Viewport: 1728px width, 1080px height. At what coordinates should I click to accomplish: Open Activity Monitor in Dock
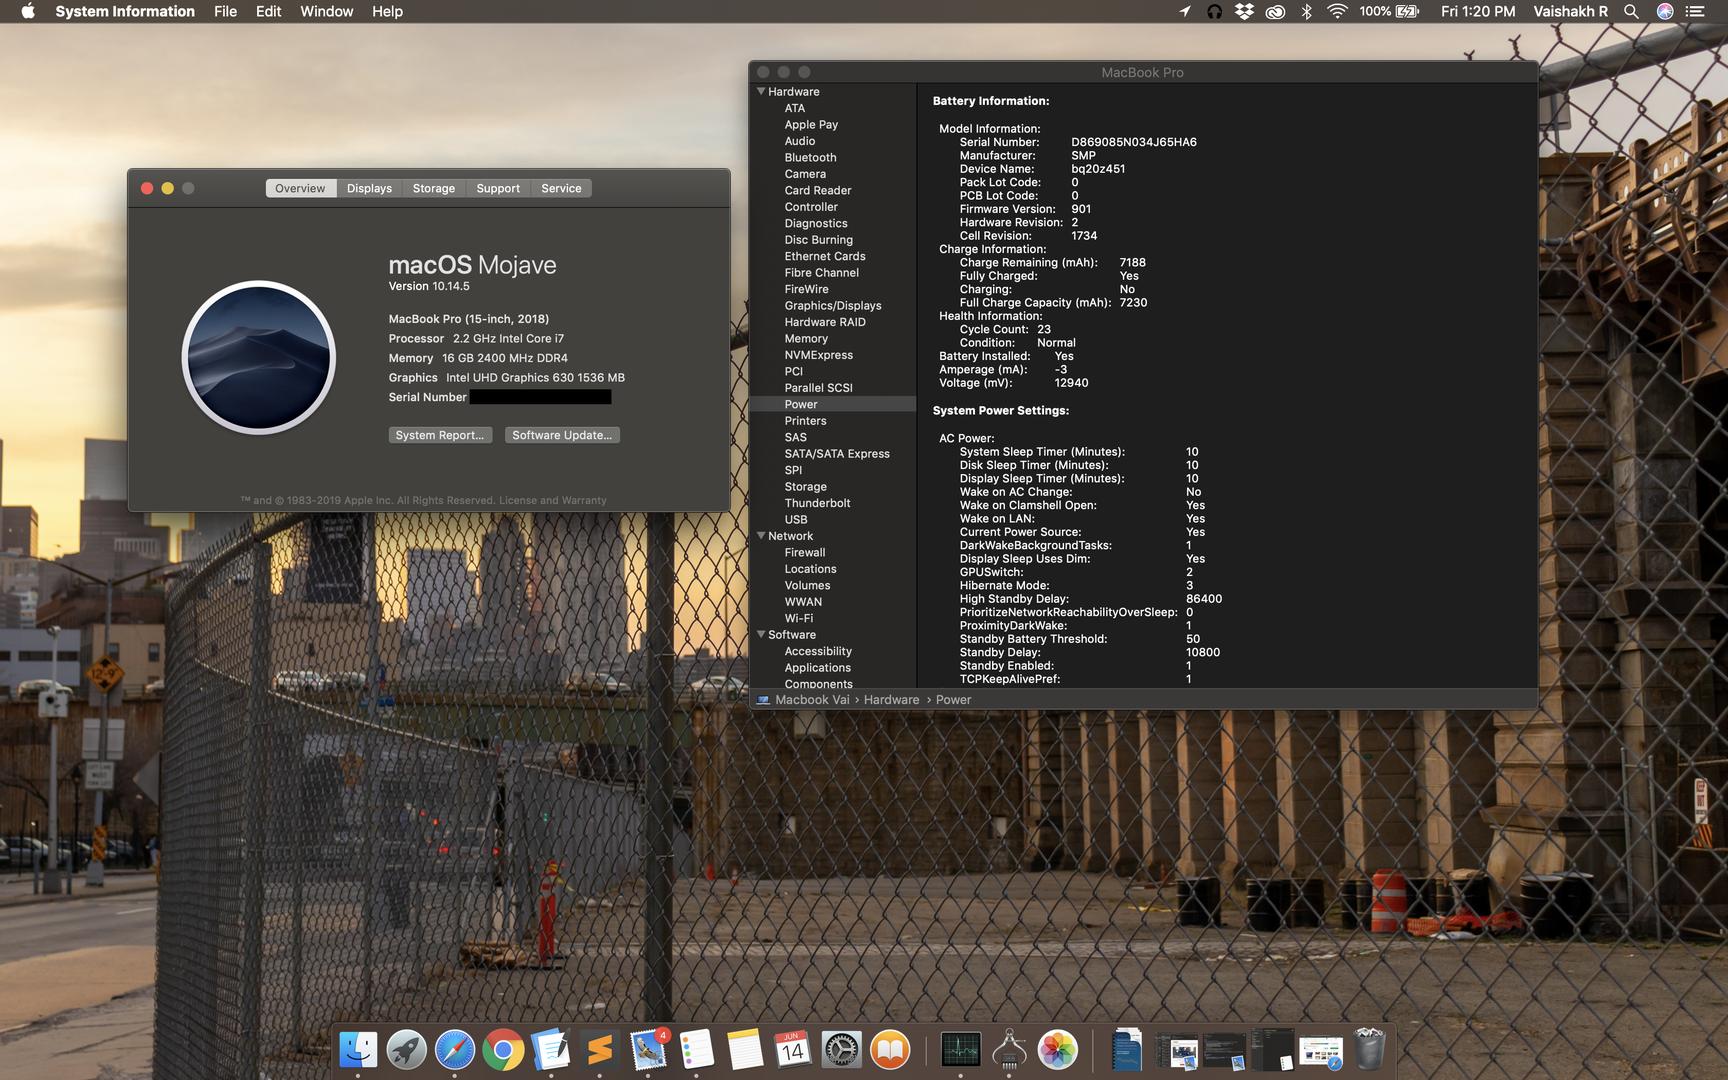coord(961,1050)
